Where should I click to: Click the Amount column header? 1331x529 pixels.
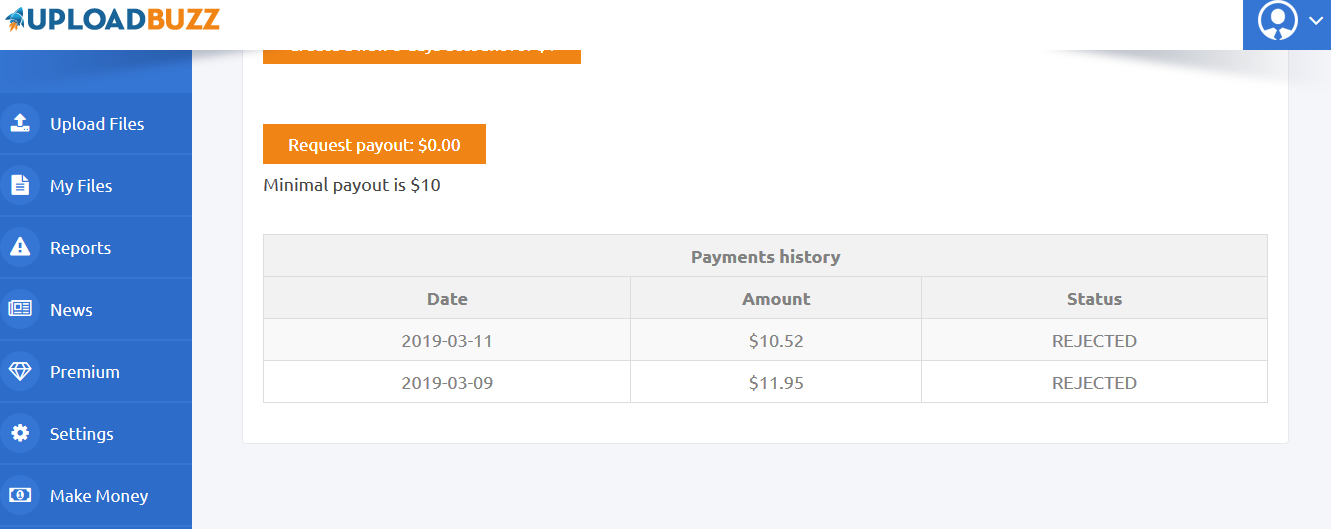[x=776, y=298]
